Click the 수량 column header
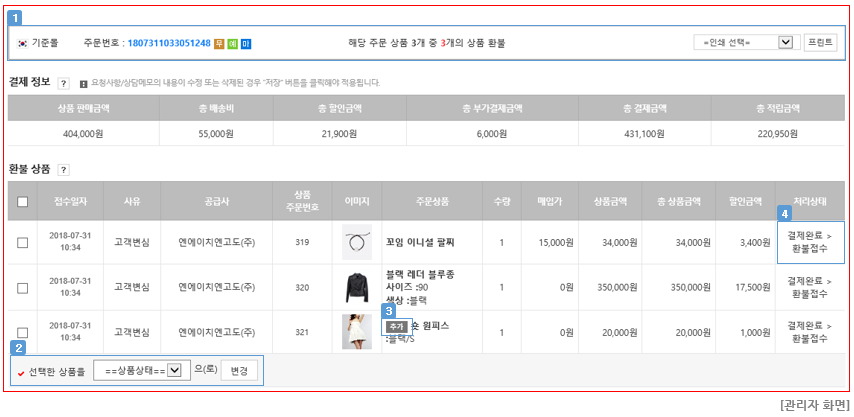Screen dimensions: 854x417 pos(502,201)
